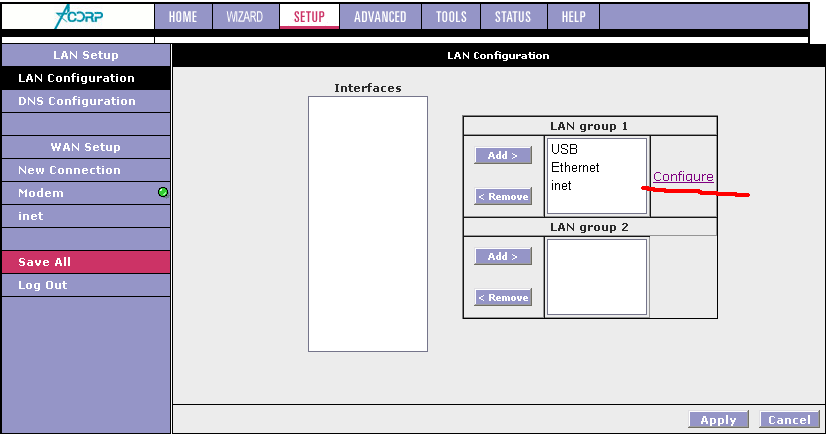Click the Cancel button
826x435 pixels.
point(789,420)
